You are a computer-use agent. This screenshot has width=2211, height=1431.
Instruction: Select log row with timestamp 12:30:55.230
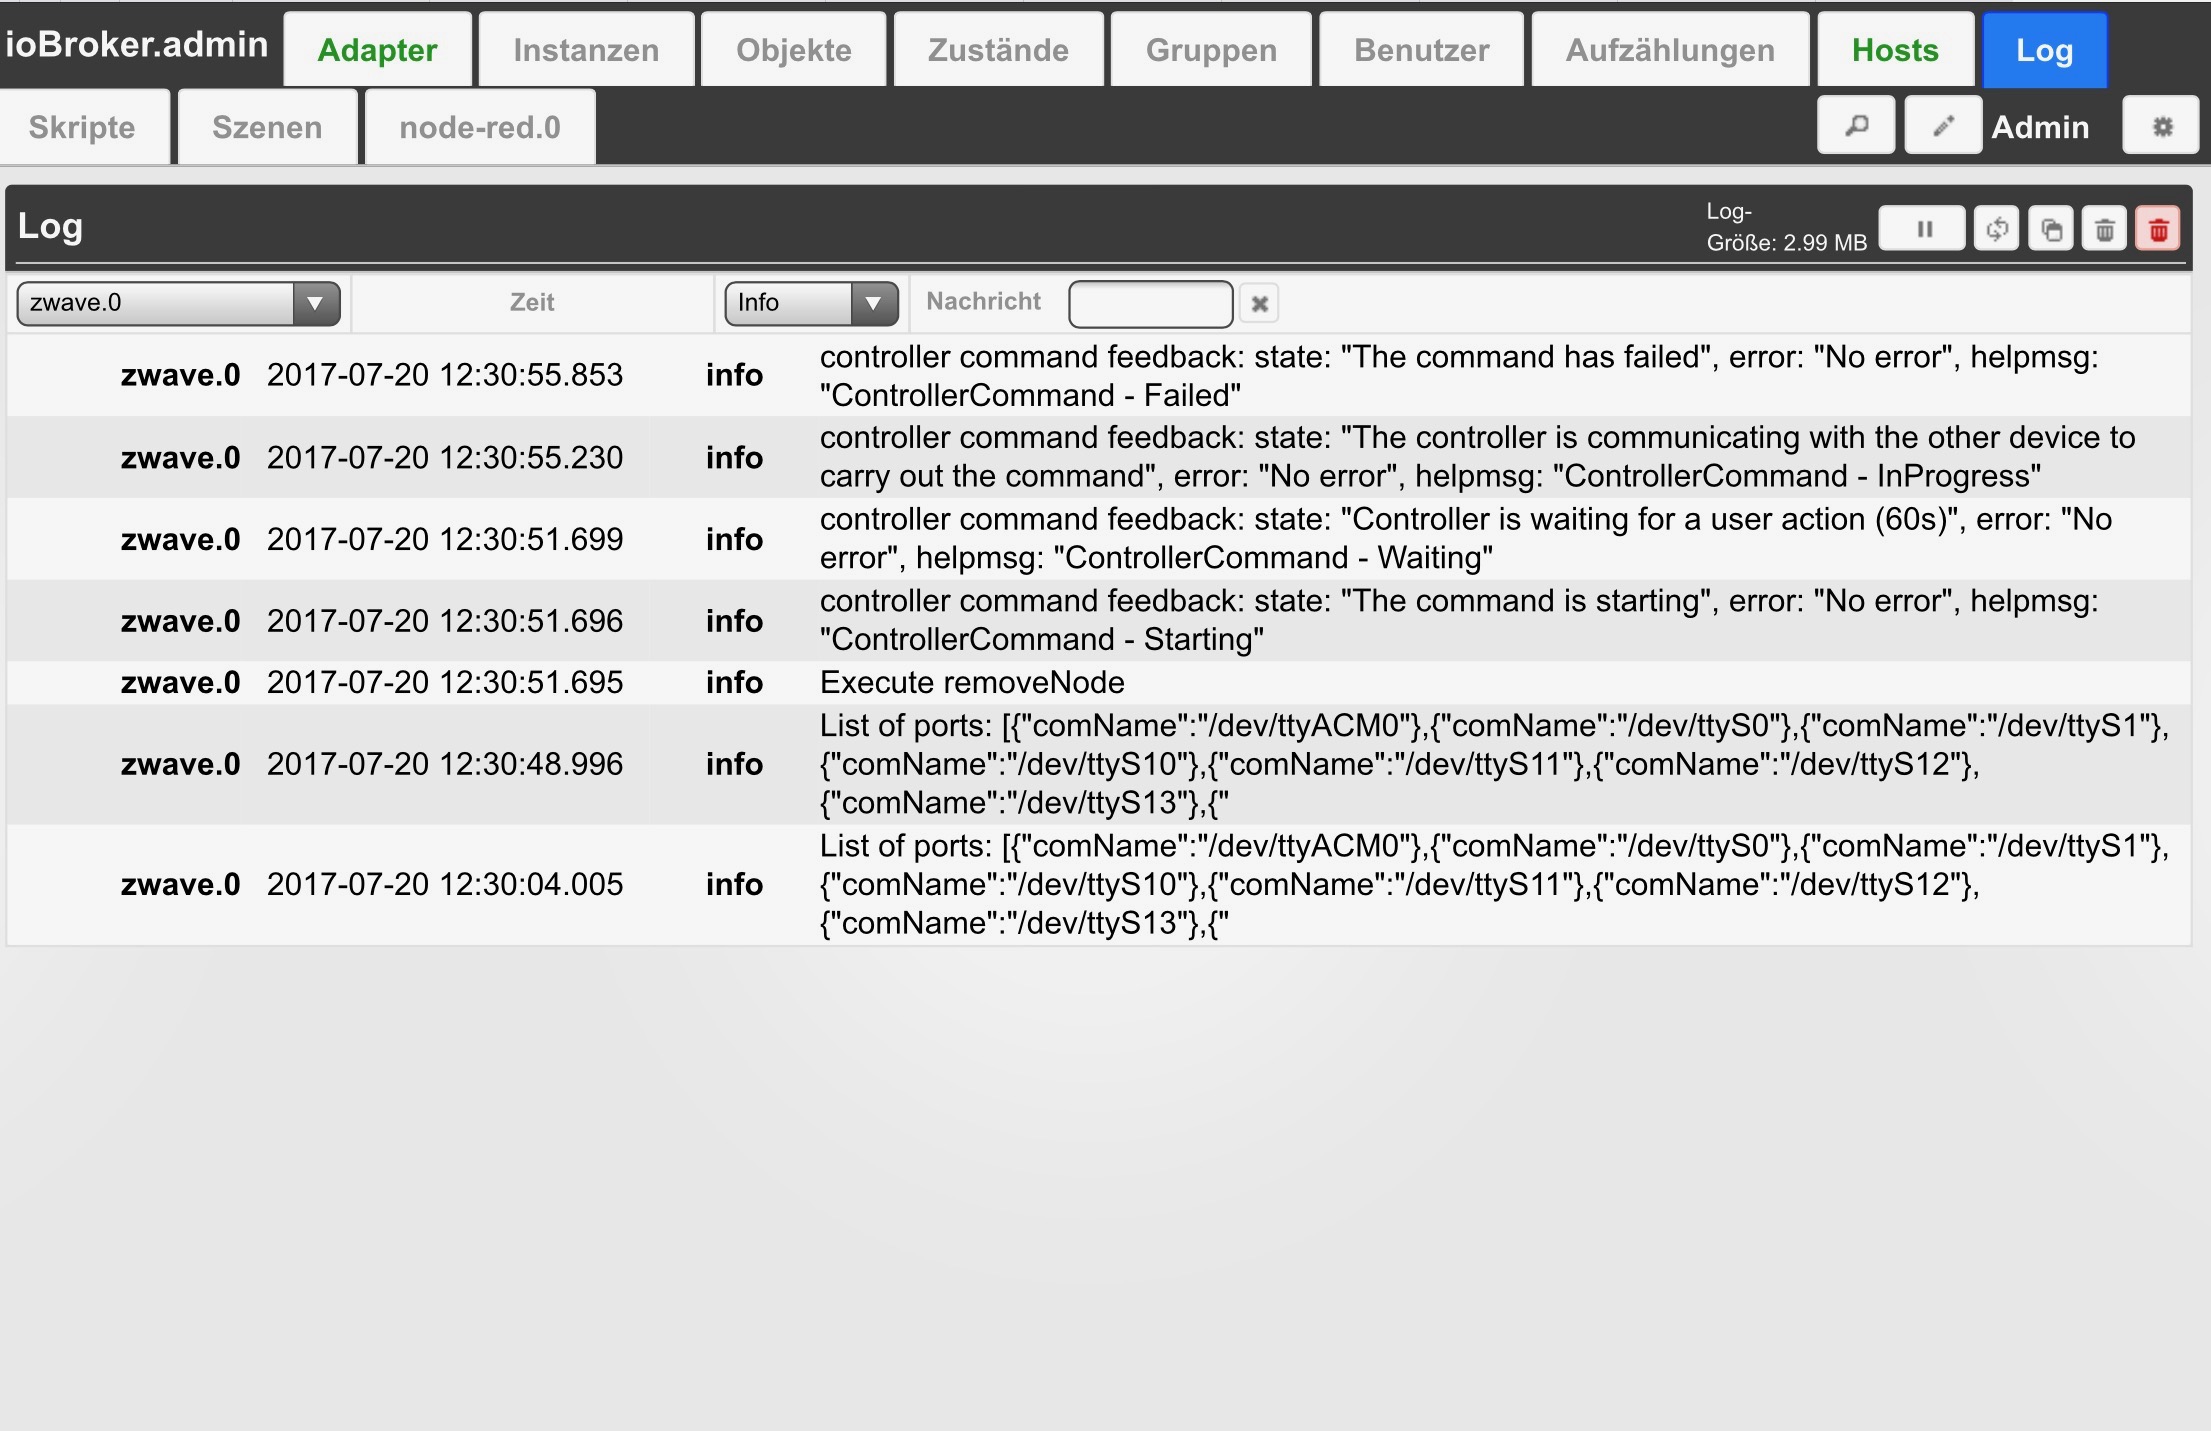coord(1099,457)
